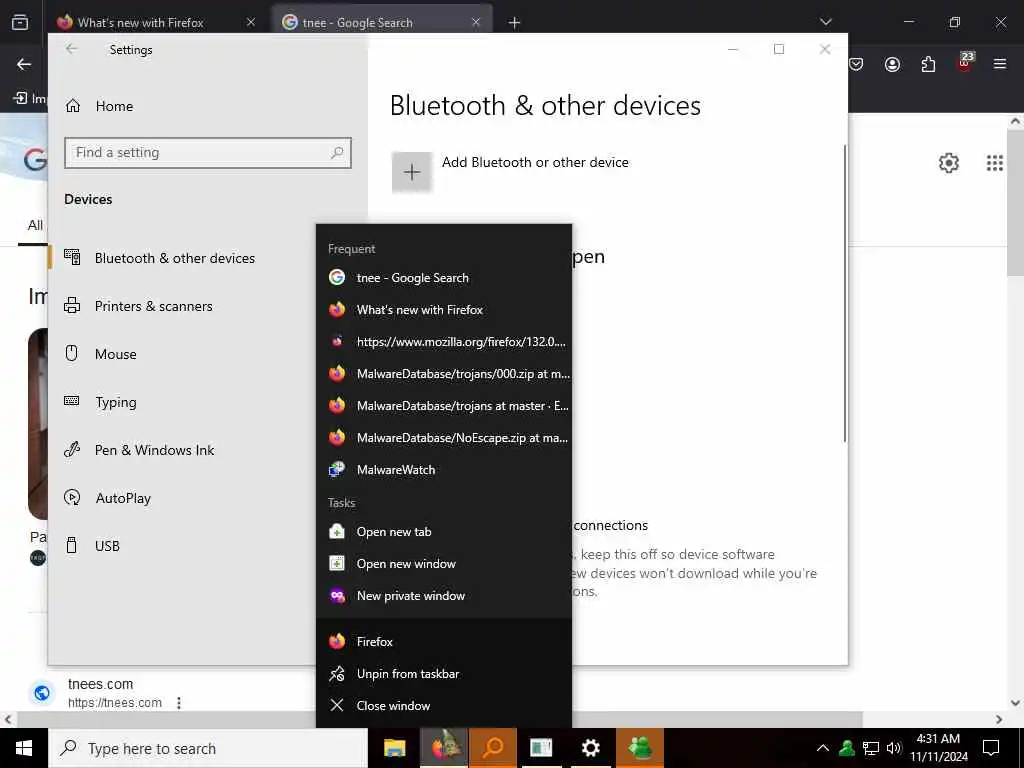
Task: Click the extension icon with 23 badge
Action: 965,62
